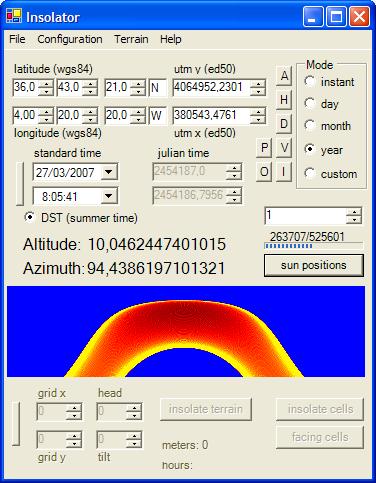Click the D letter button
This screenshot has height=483, width=376.
(284, 124)
